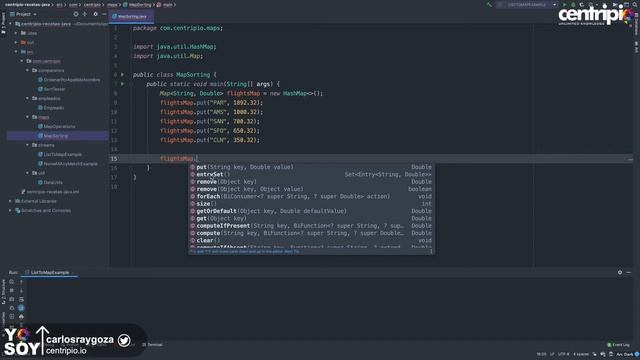The width and height of the screenshot is (640, 360).
Task: Open the MapOperations class file
Action: (56, 127)
